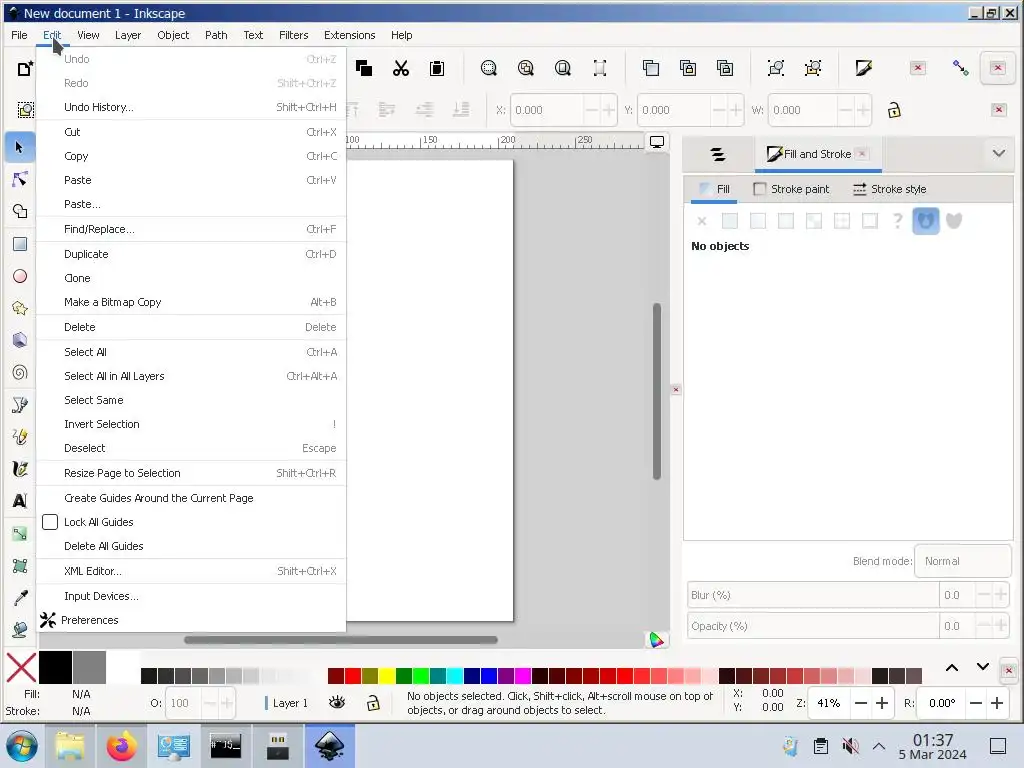Click the show desktop notification button
The width and height of the screenshot is (1024, 768).
click(x=998, y=746)
